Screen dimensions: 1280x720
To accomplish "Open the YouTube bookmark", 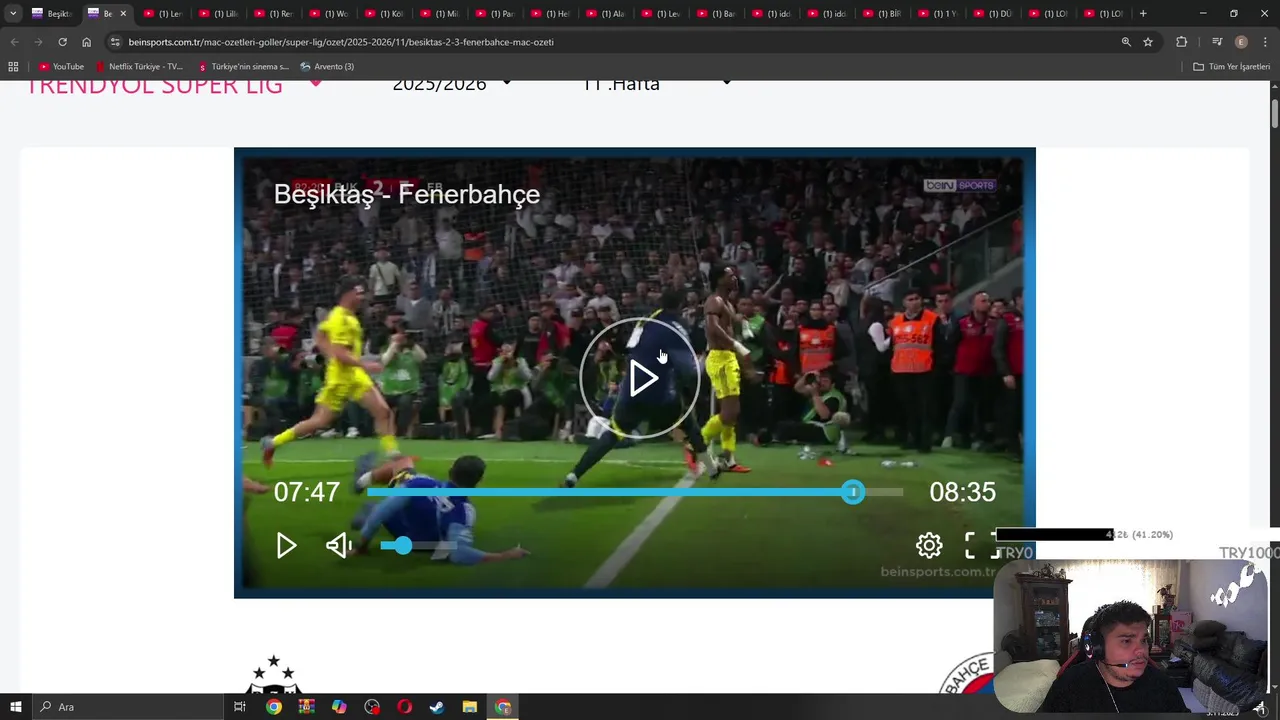I will (62, 66).
